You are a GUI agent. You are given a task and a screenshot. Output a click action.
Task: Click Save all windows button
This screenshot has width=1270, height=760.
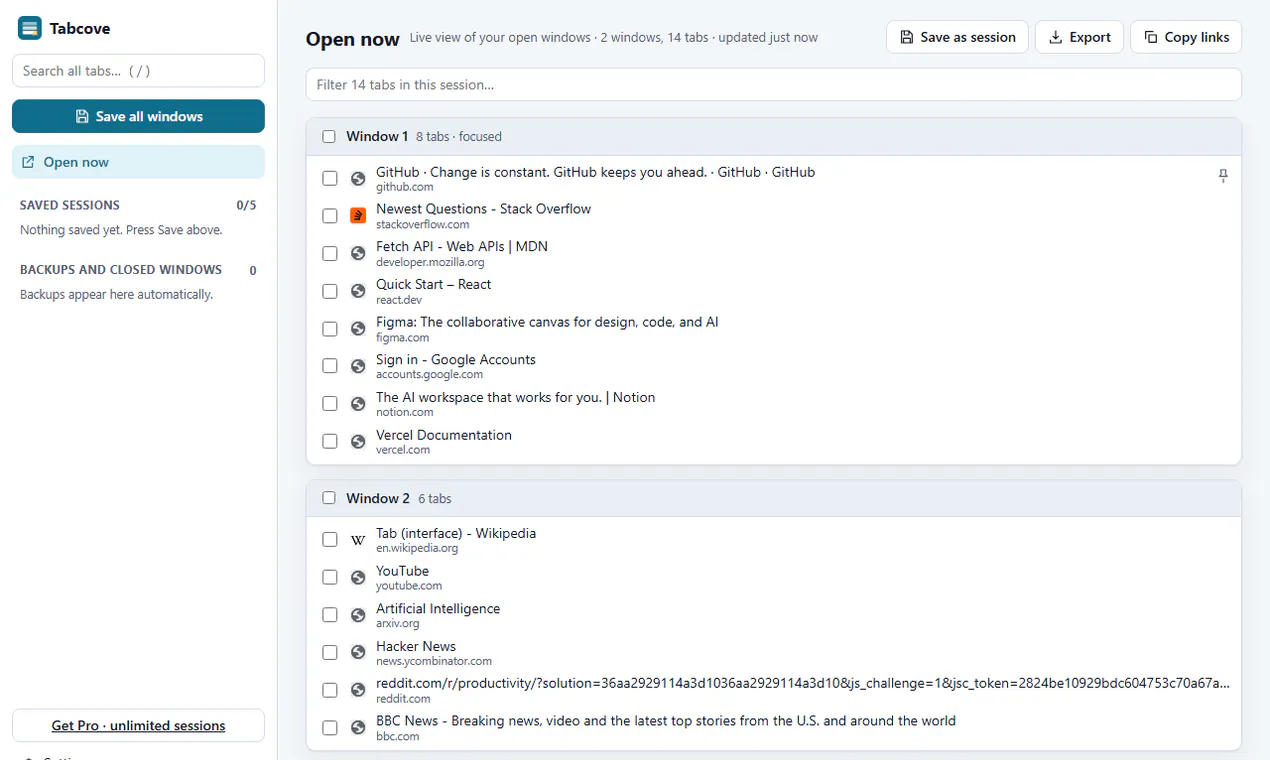tap(138, 116)
